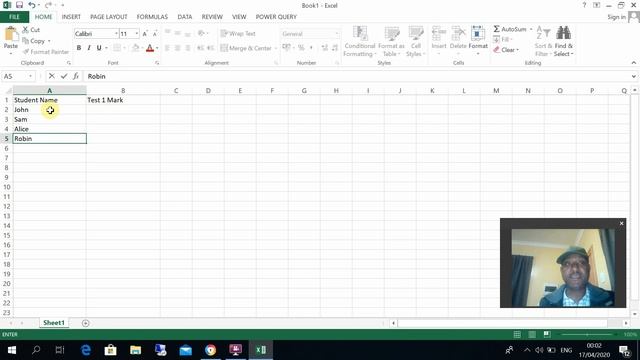Open the Mail app from the taskbar

[185, 350]
